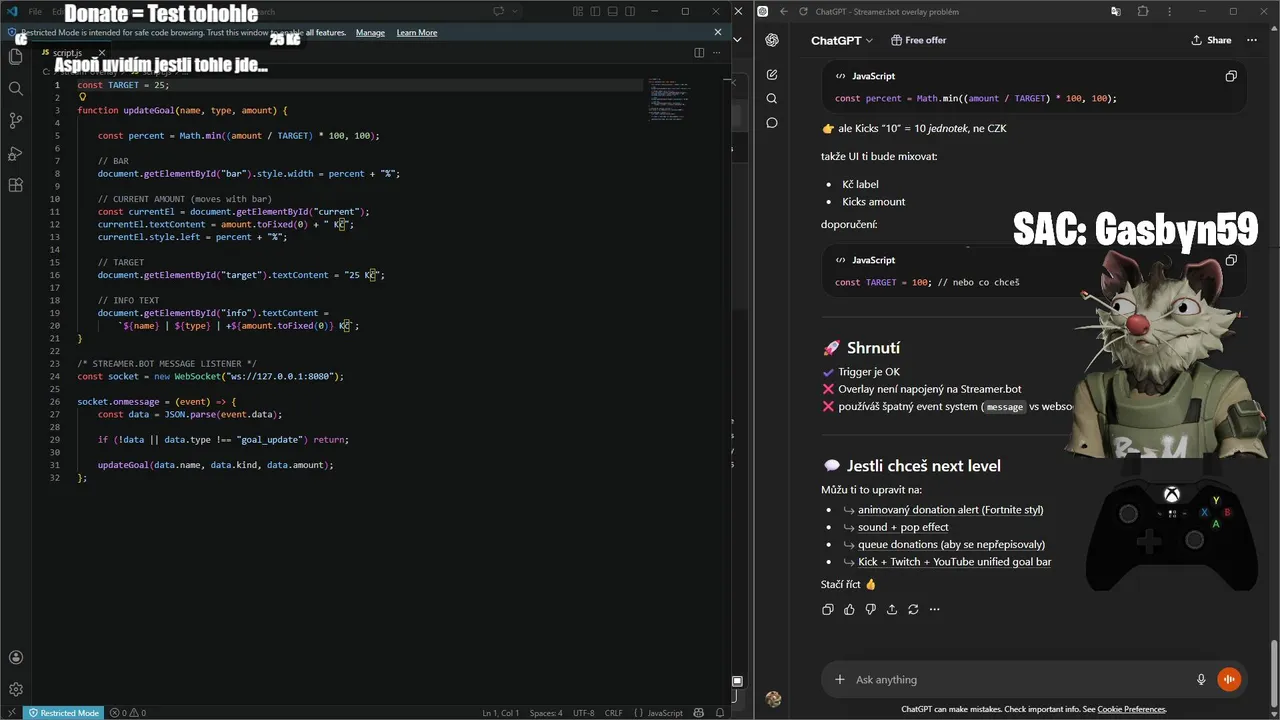Open the Copilot status icon in the status bar
Image resolution: width=1280 pixels, height=720 pixels.
click(698, 713)
